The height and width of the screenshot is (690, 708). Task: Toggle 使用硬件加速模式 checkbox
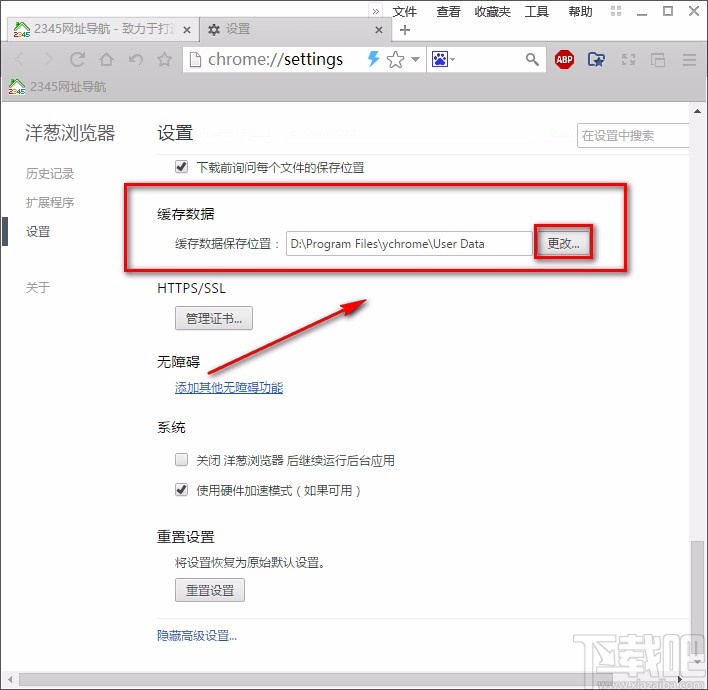click(x=182, y=490)
